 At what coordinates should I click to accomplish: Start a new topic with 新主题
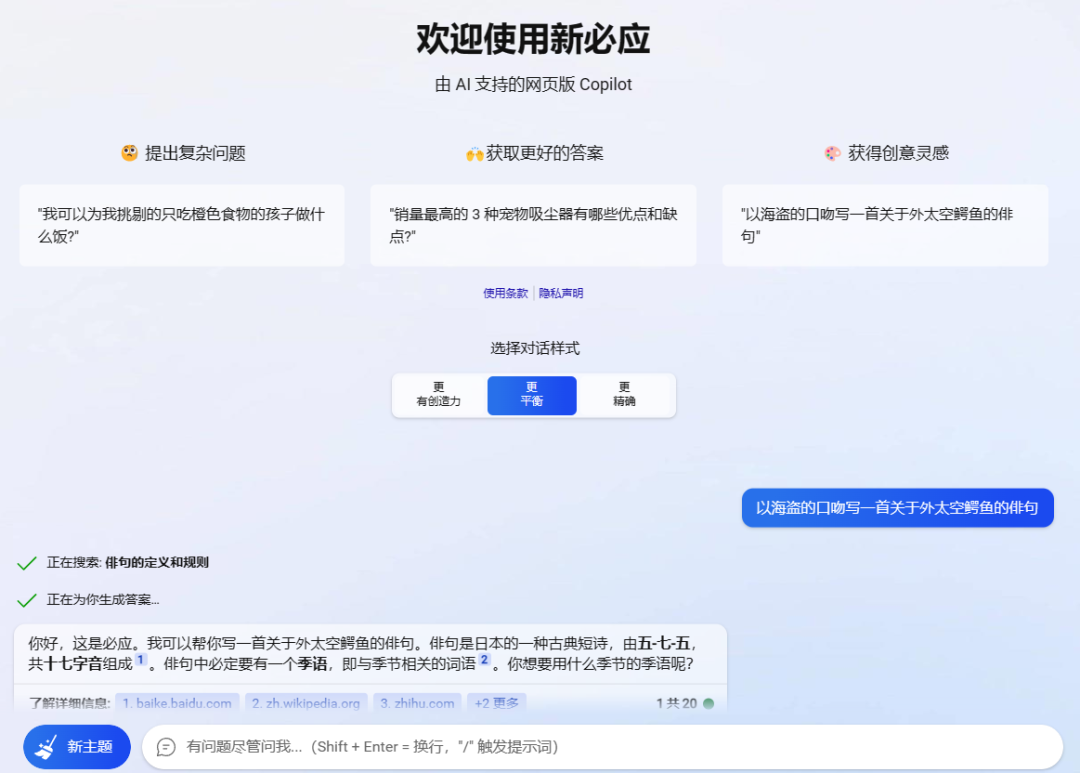[x=77, y=747]
